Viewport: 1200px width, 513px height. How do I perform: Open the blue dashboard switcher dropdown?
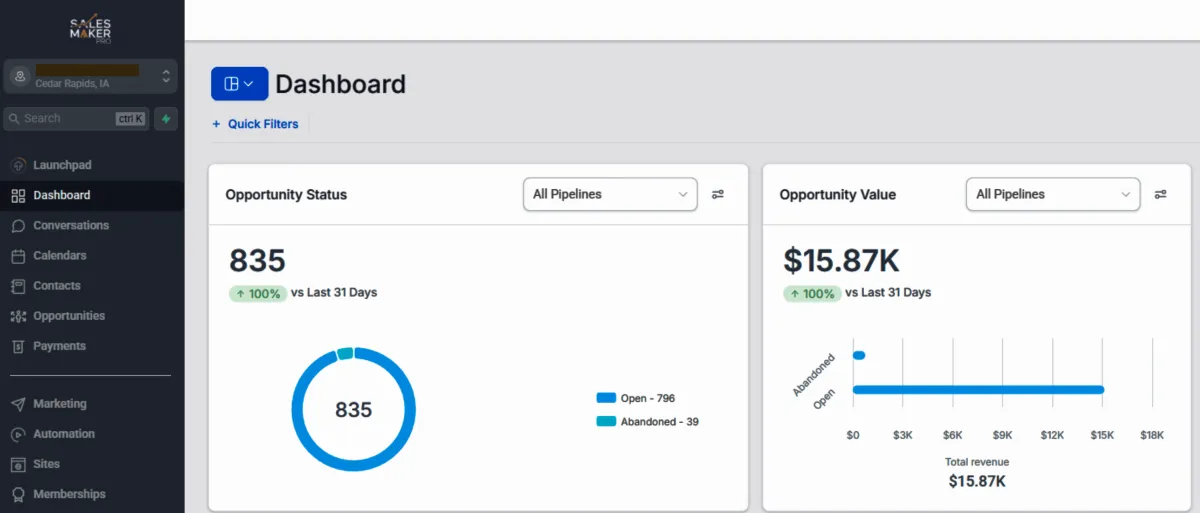coord(239,84)
